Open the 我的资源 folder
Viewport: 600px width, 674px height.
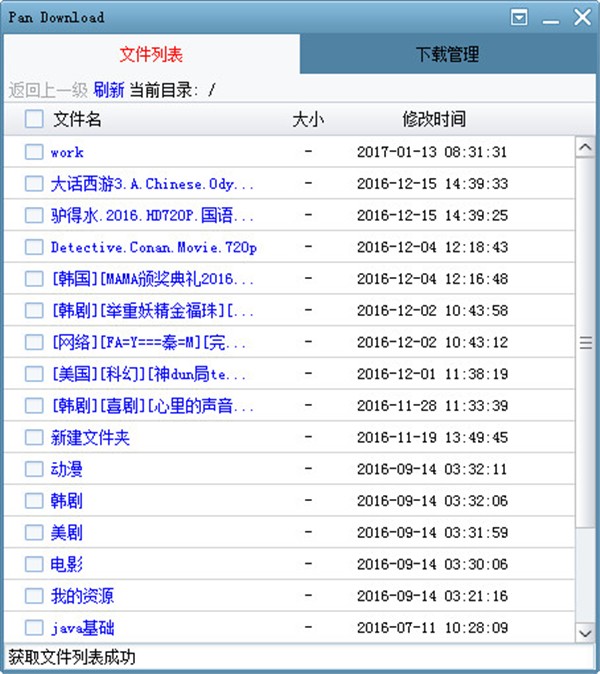[x=82, y=596]
